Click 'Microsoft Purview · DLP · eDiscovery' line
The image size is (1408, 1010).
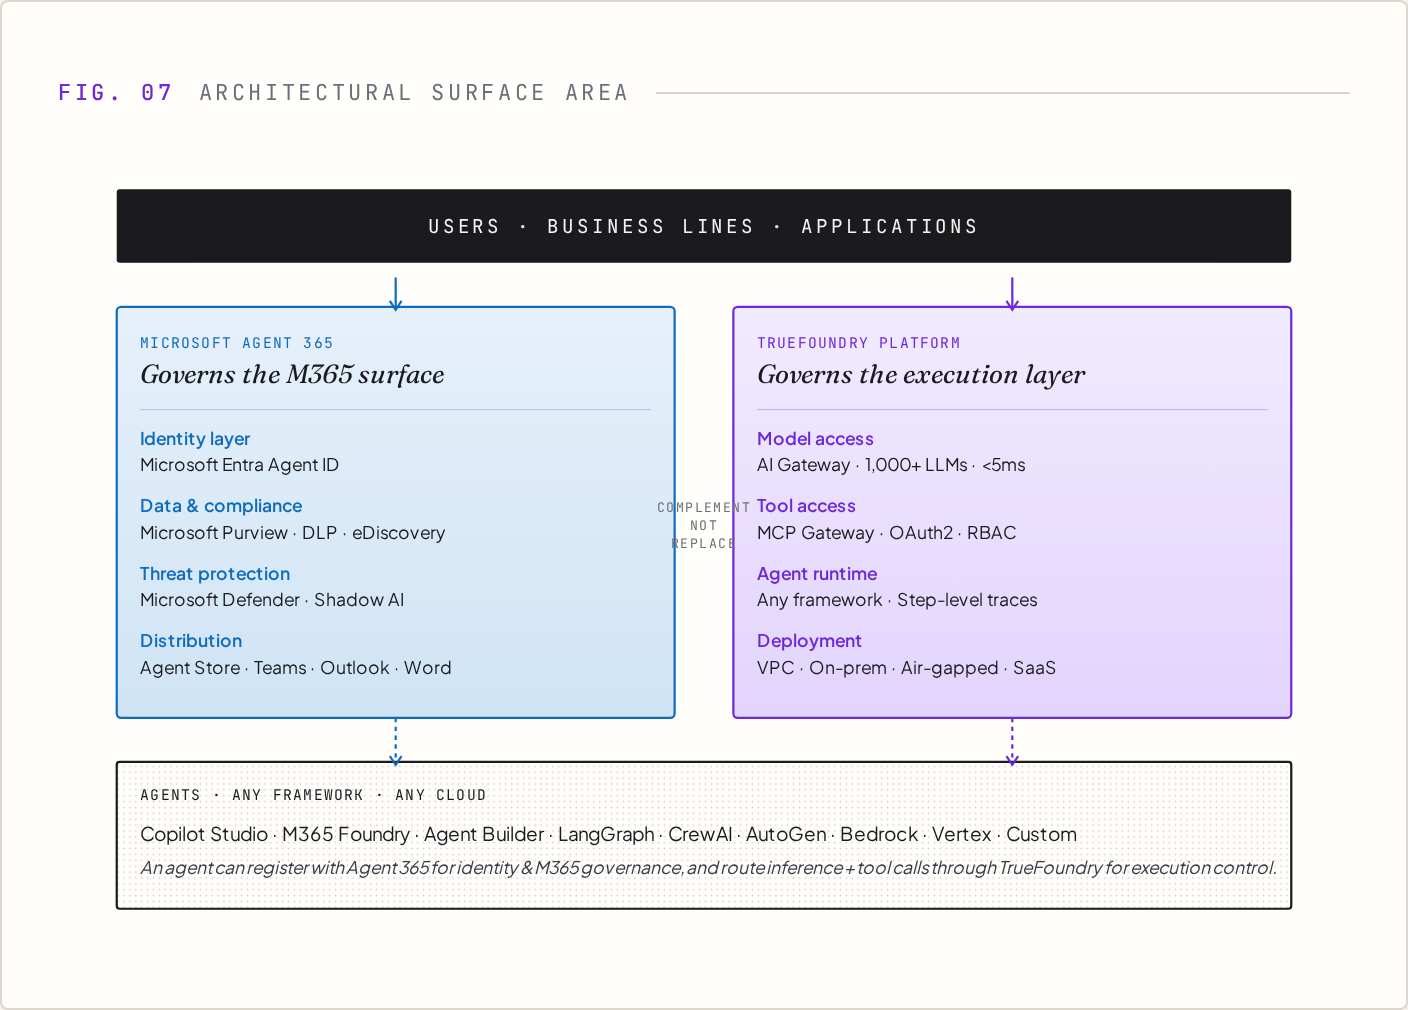(293, 533)
